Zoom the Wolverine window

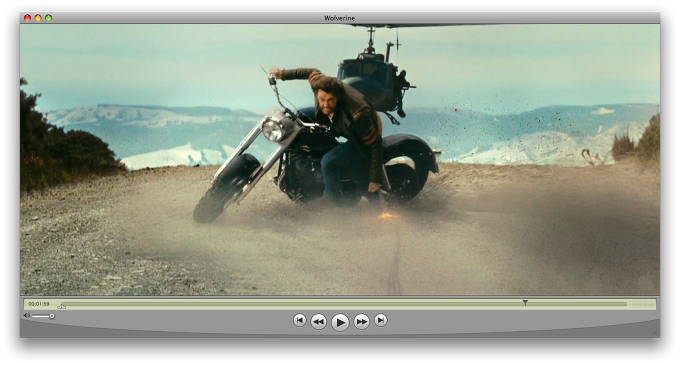pos(48,18)
